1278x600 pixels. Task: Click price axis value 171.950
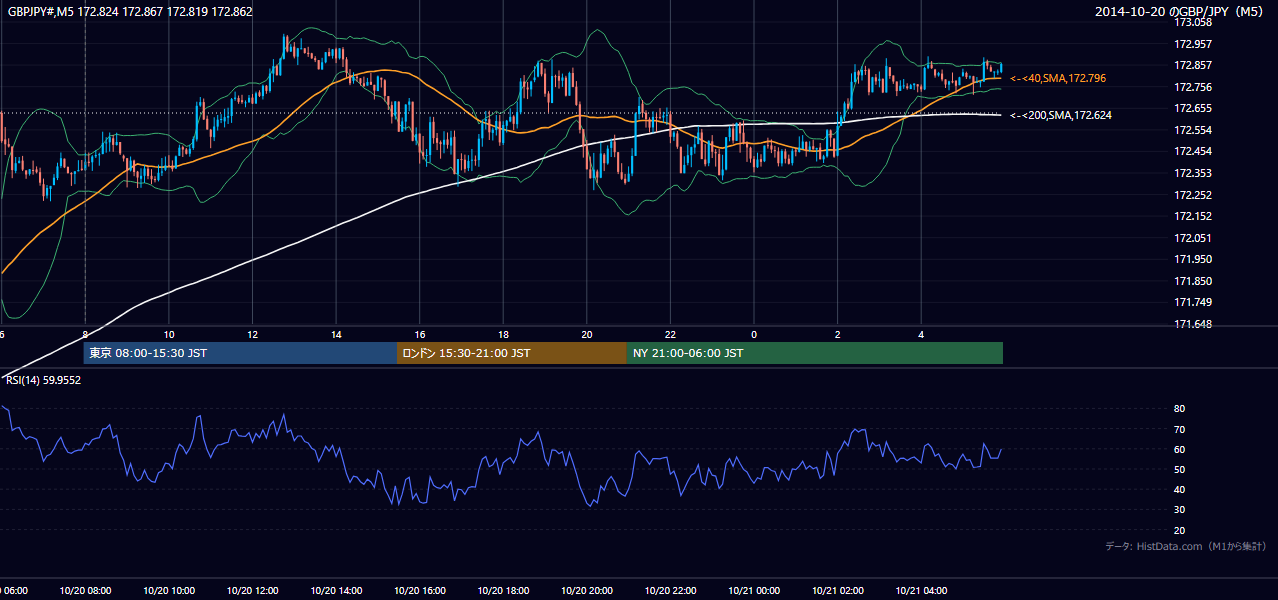[1193, 260]
